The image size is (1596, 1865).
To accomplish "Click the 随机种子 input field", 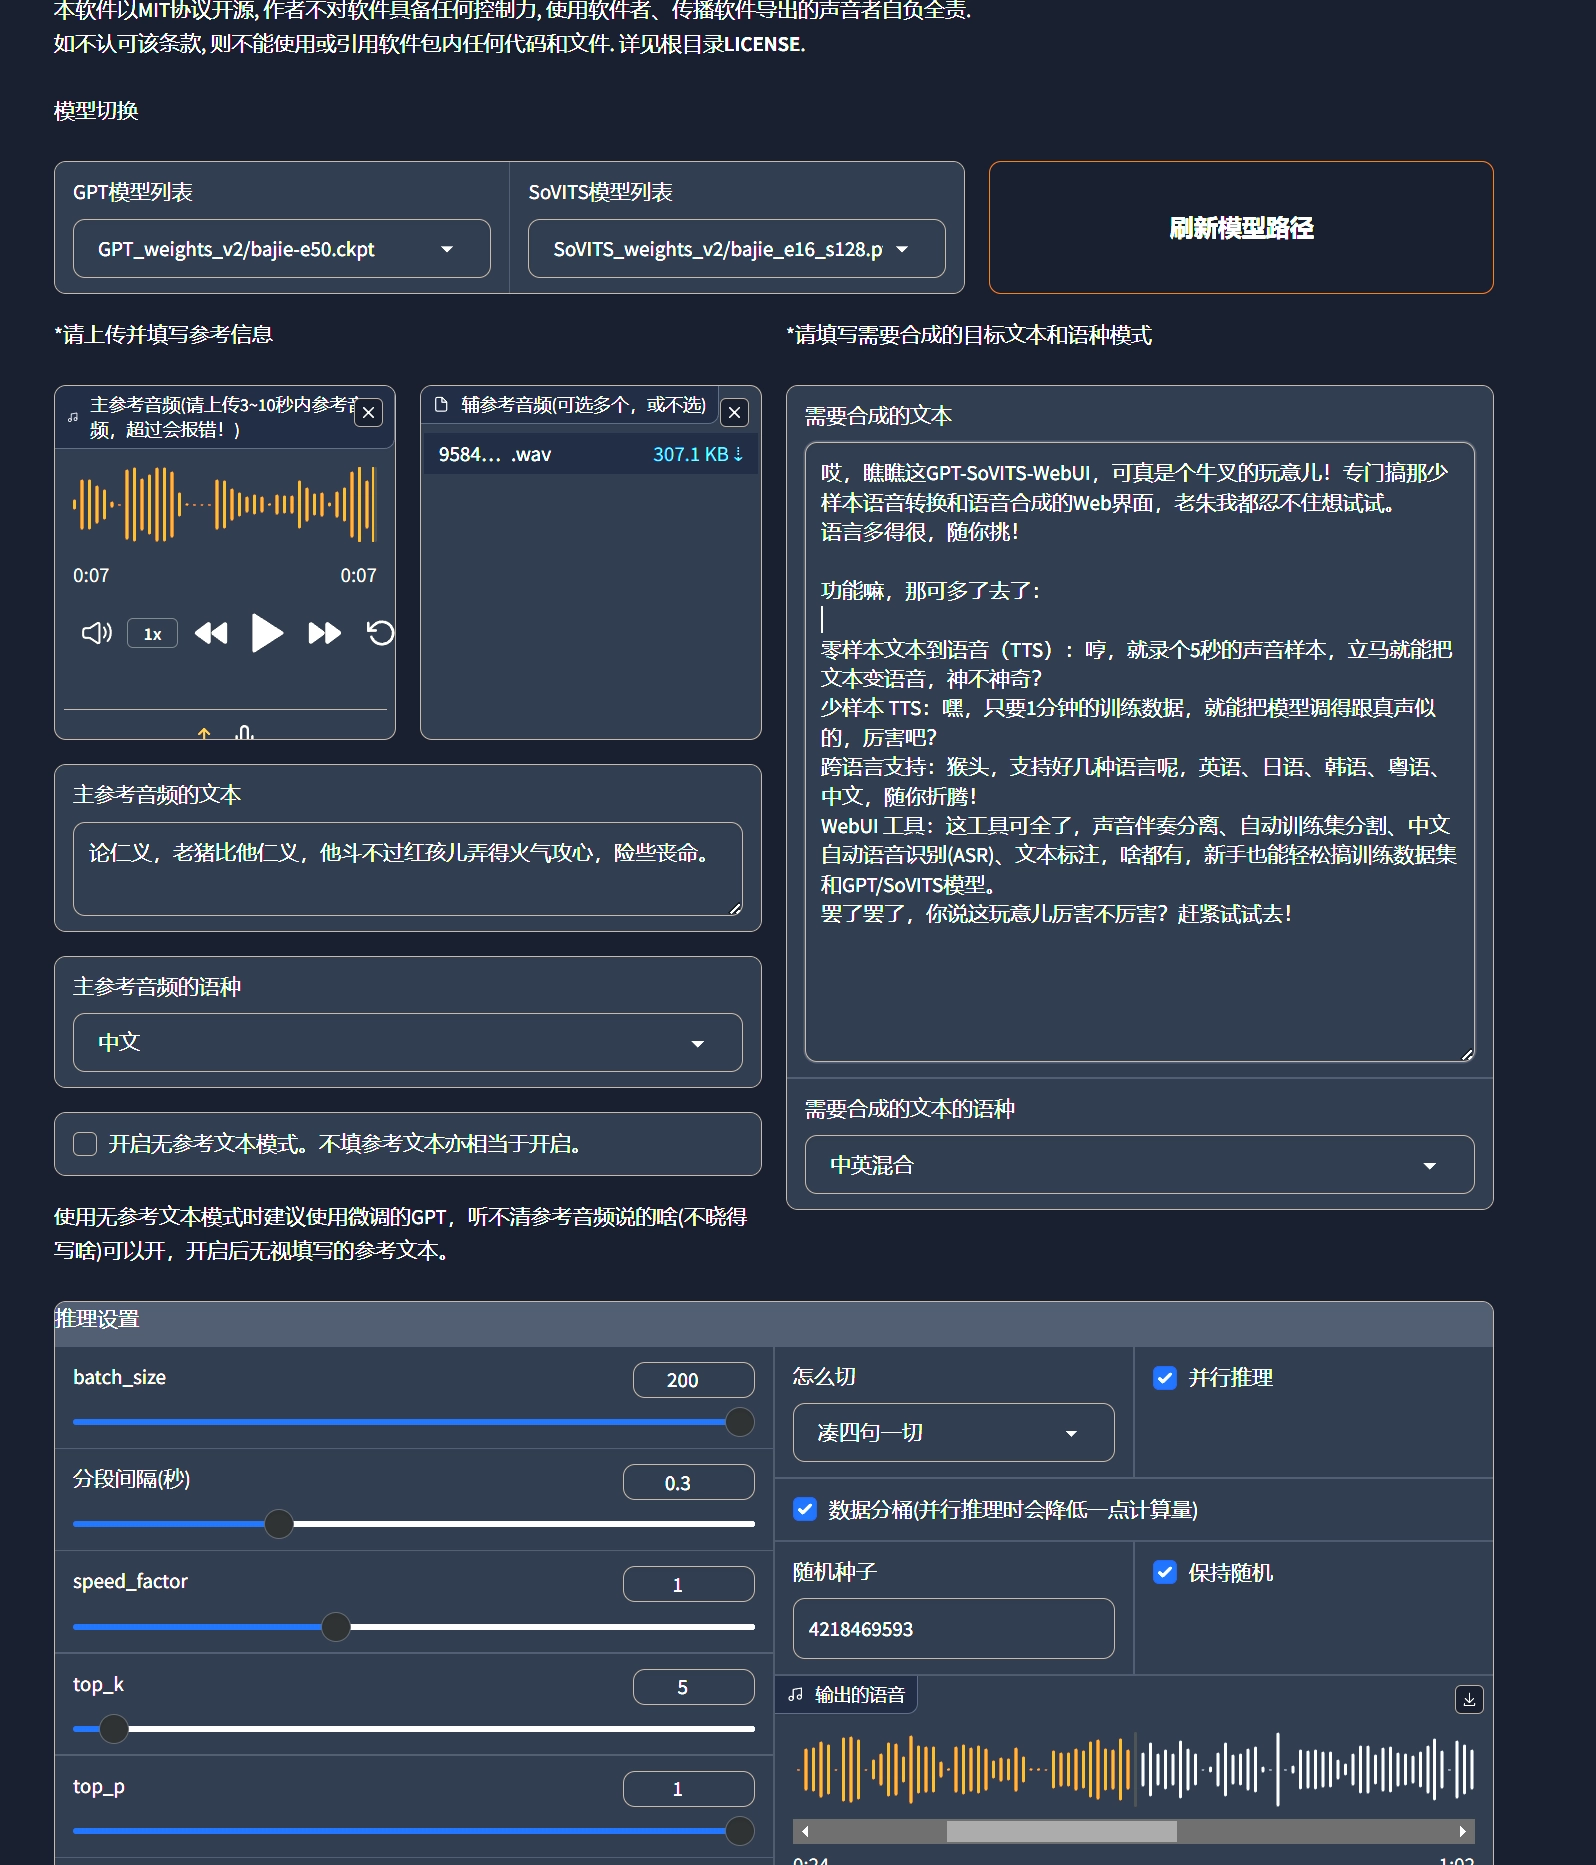I will pos(953,1629).
